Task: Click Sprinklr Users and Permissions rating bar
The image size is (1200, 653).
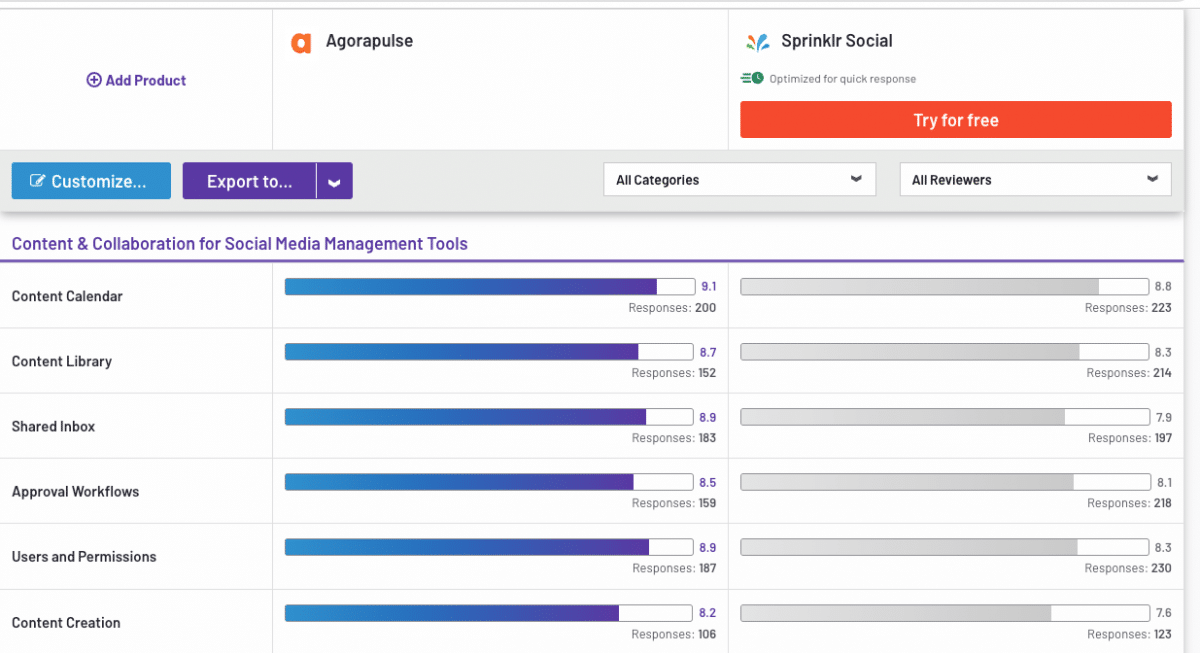Action: pyautogui.click(x=944, y=547)
